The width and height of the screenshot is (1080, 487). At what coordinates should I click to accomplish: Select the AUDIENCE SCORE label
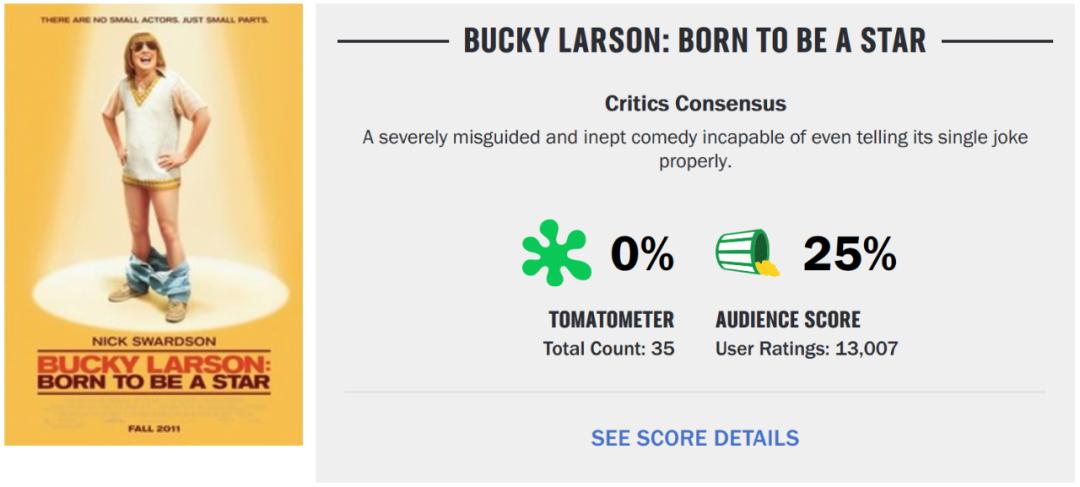coord(788,320)
